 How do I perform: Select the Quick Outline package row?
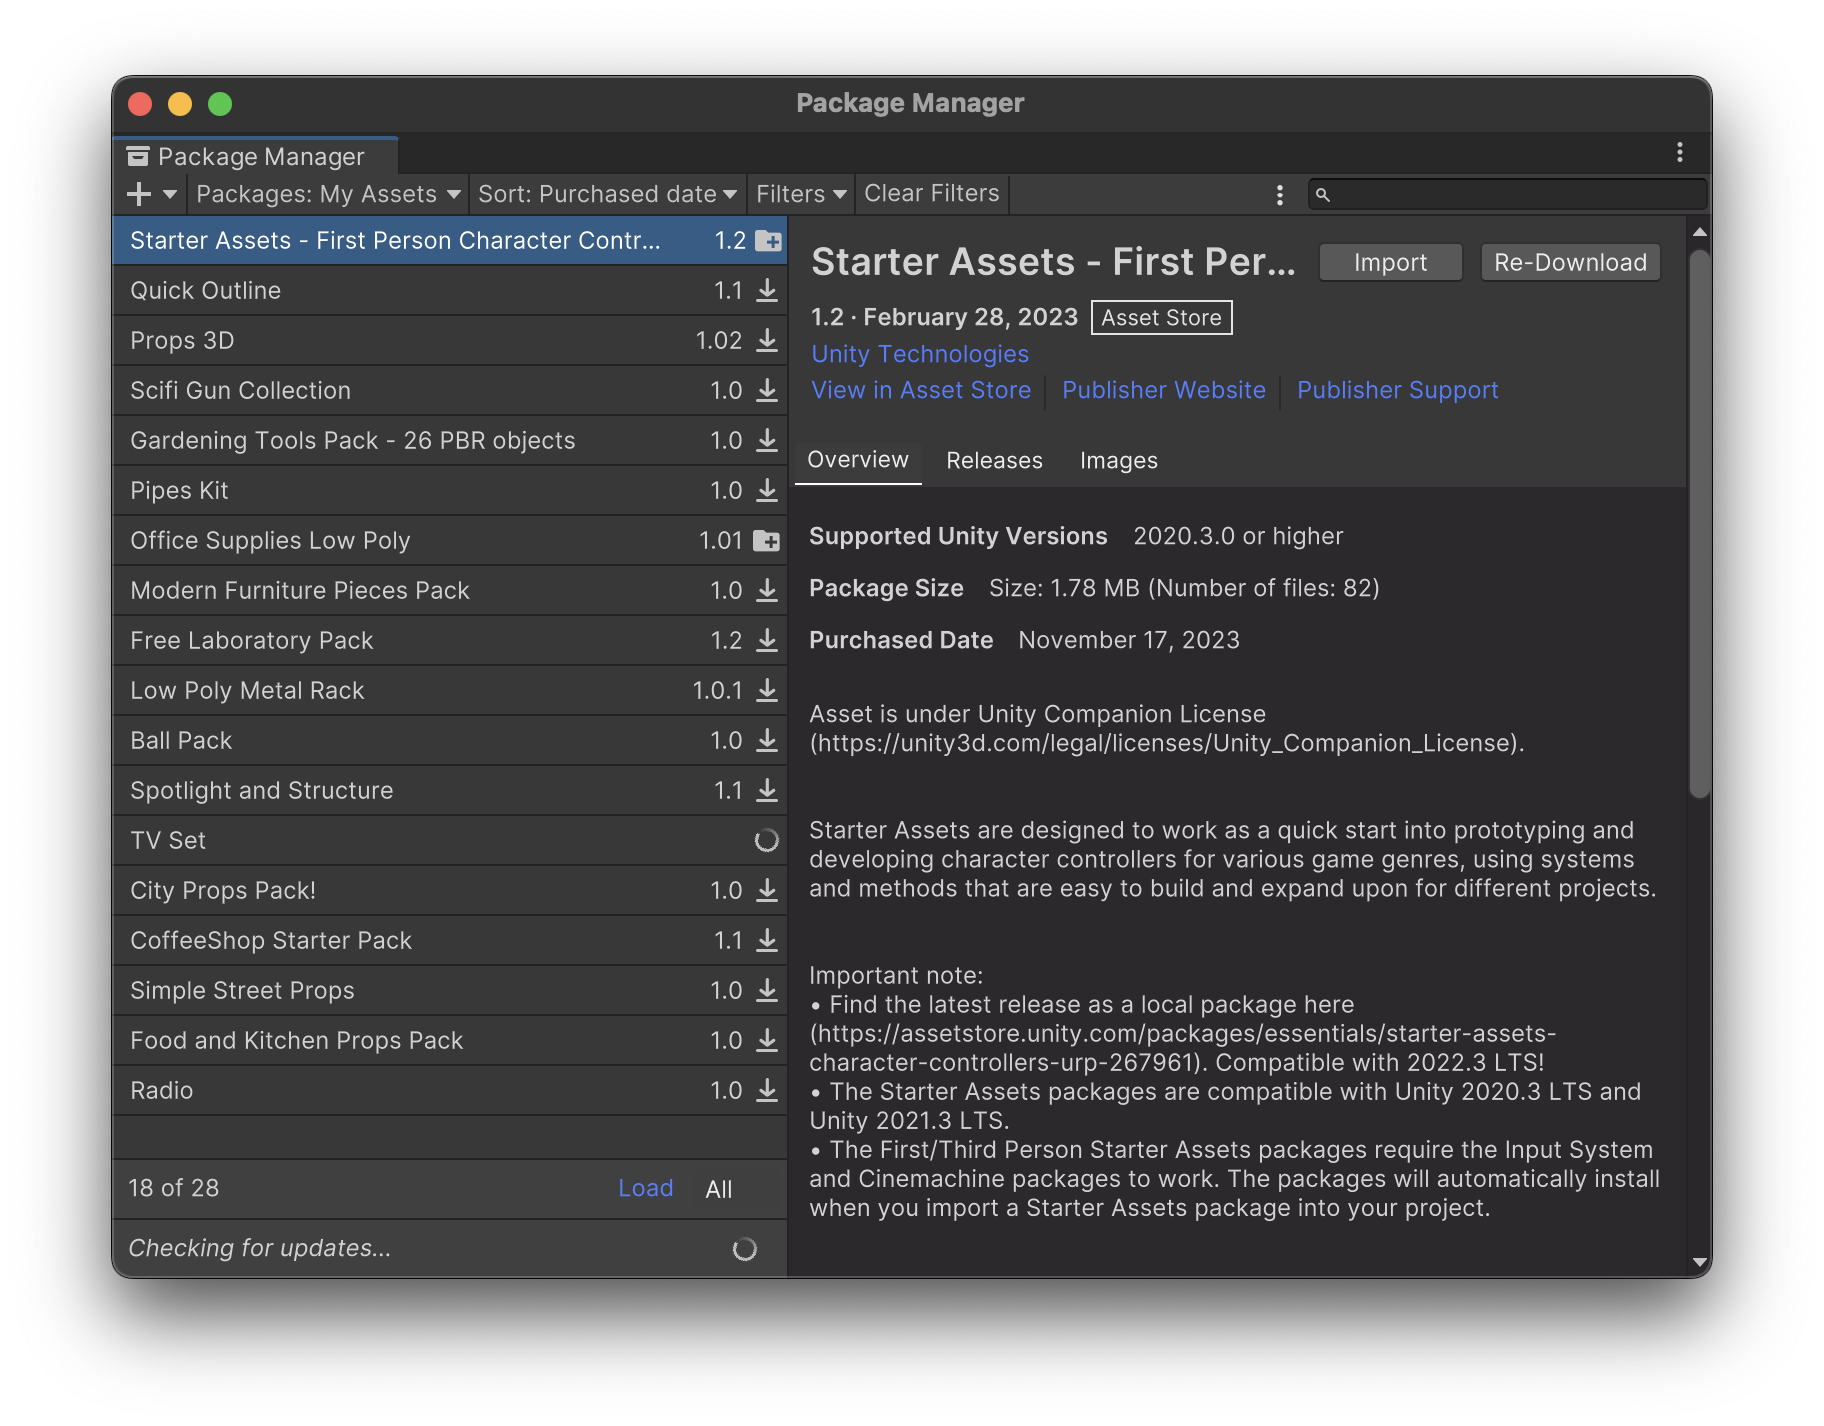[450, 290]
